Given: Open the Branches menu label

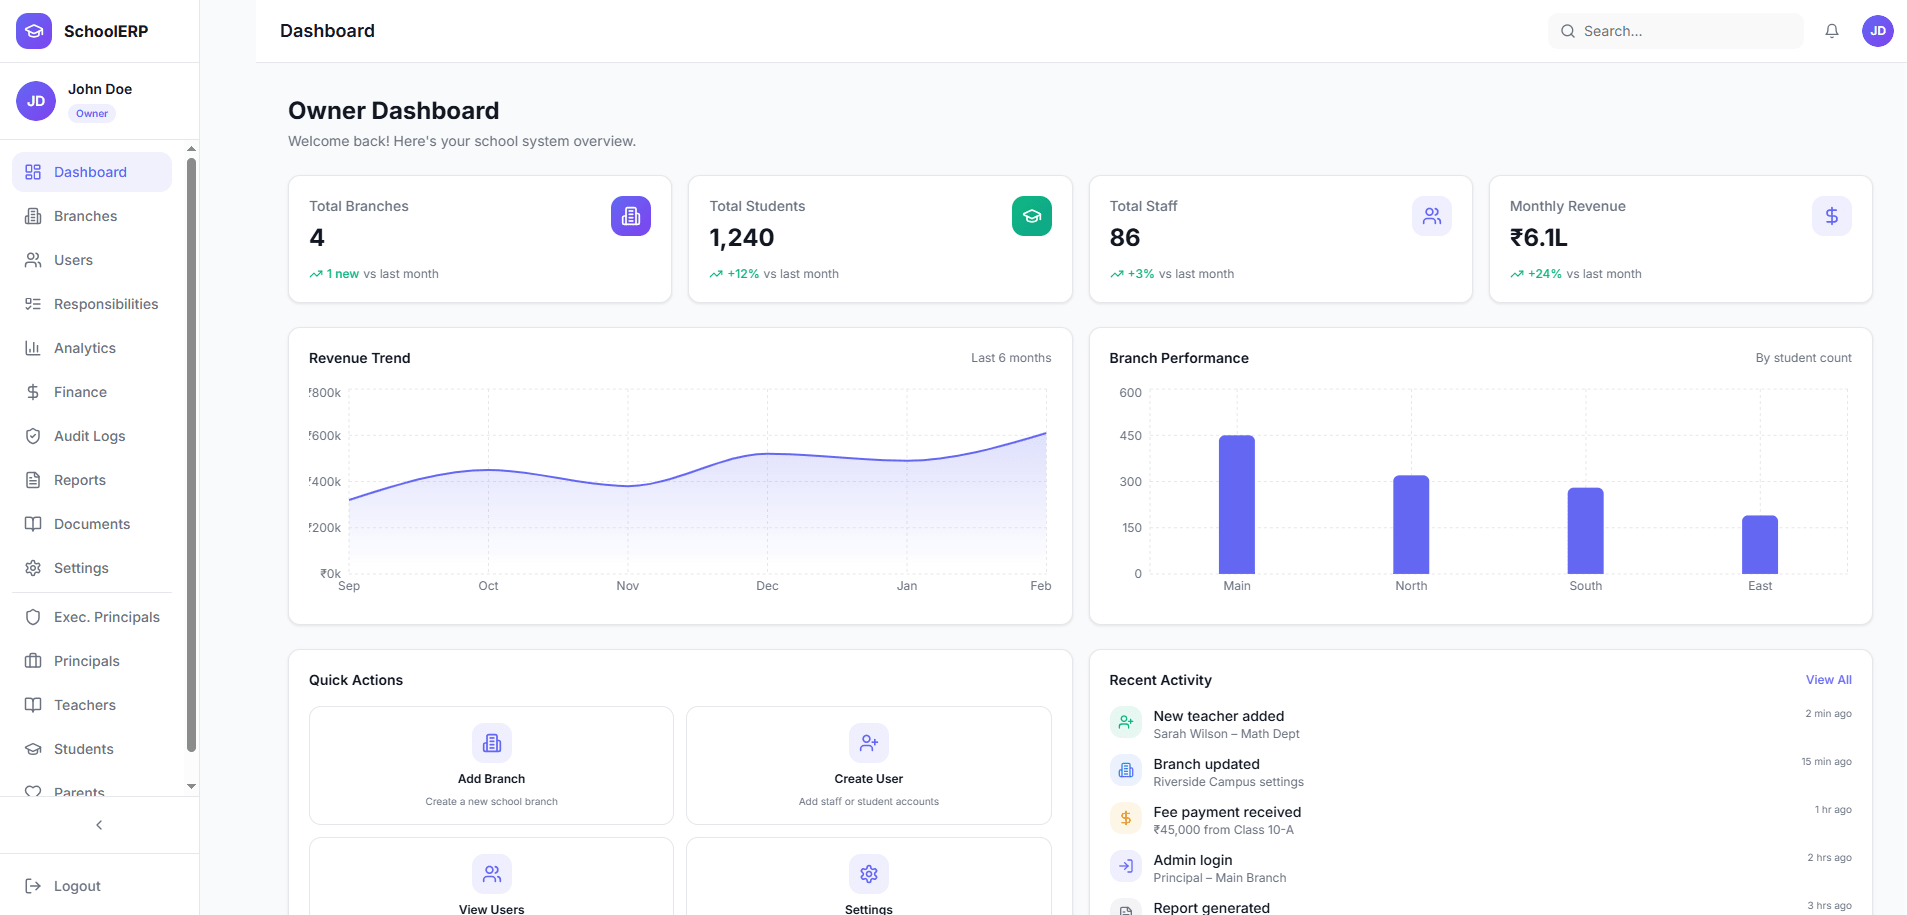Looking at the screenshot, I should (85, 216).
